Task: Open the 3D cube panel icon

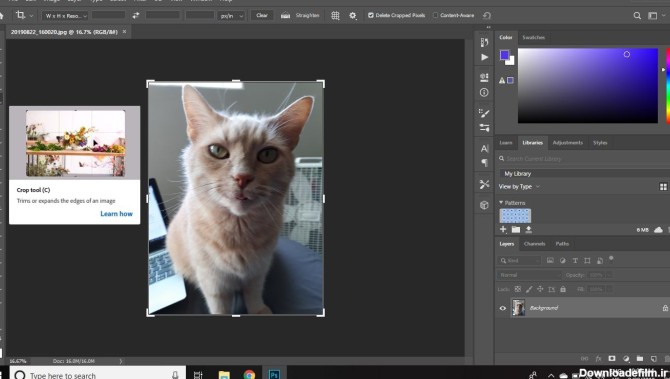Action: pyautogui.click(x=484, y=205)
